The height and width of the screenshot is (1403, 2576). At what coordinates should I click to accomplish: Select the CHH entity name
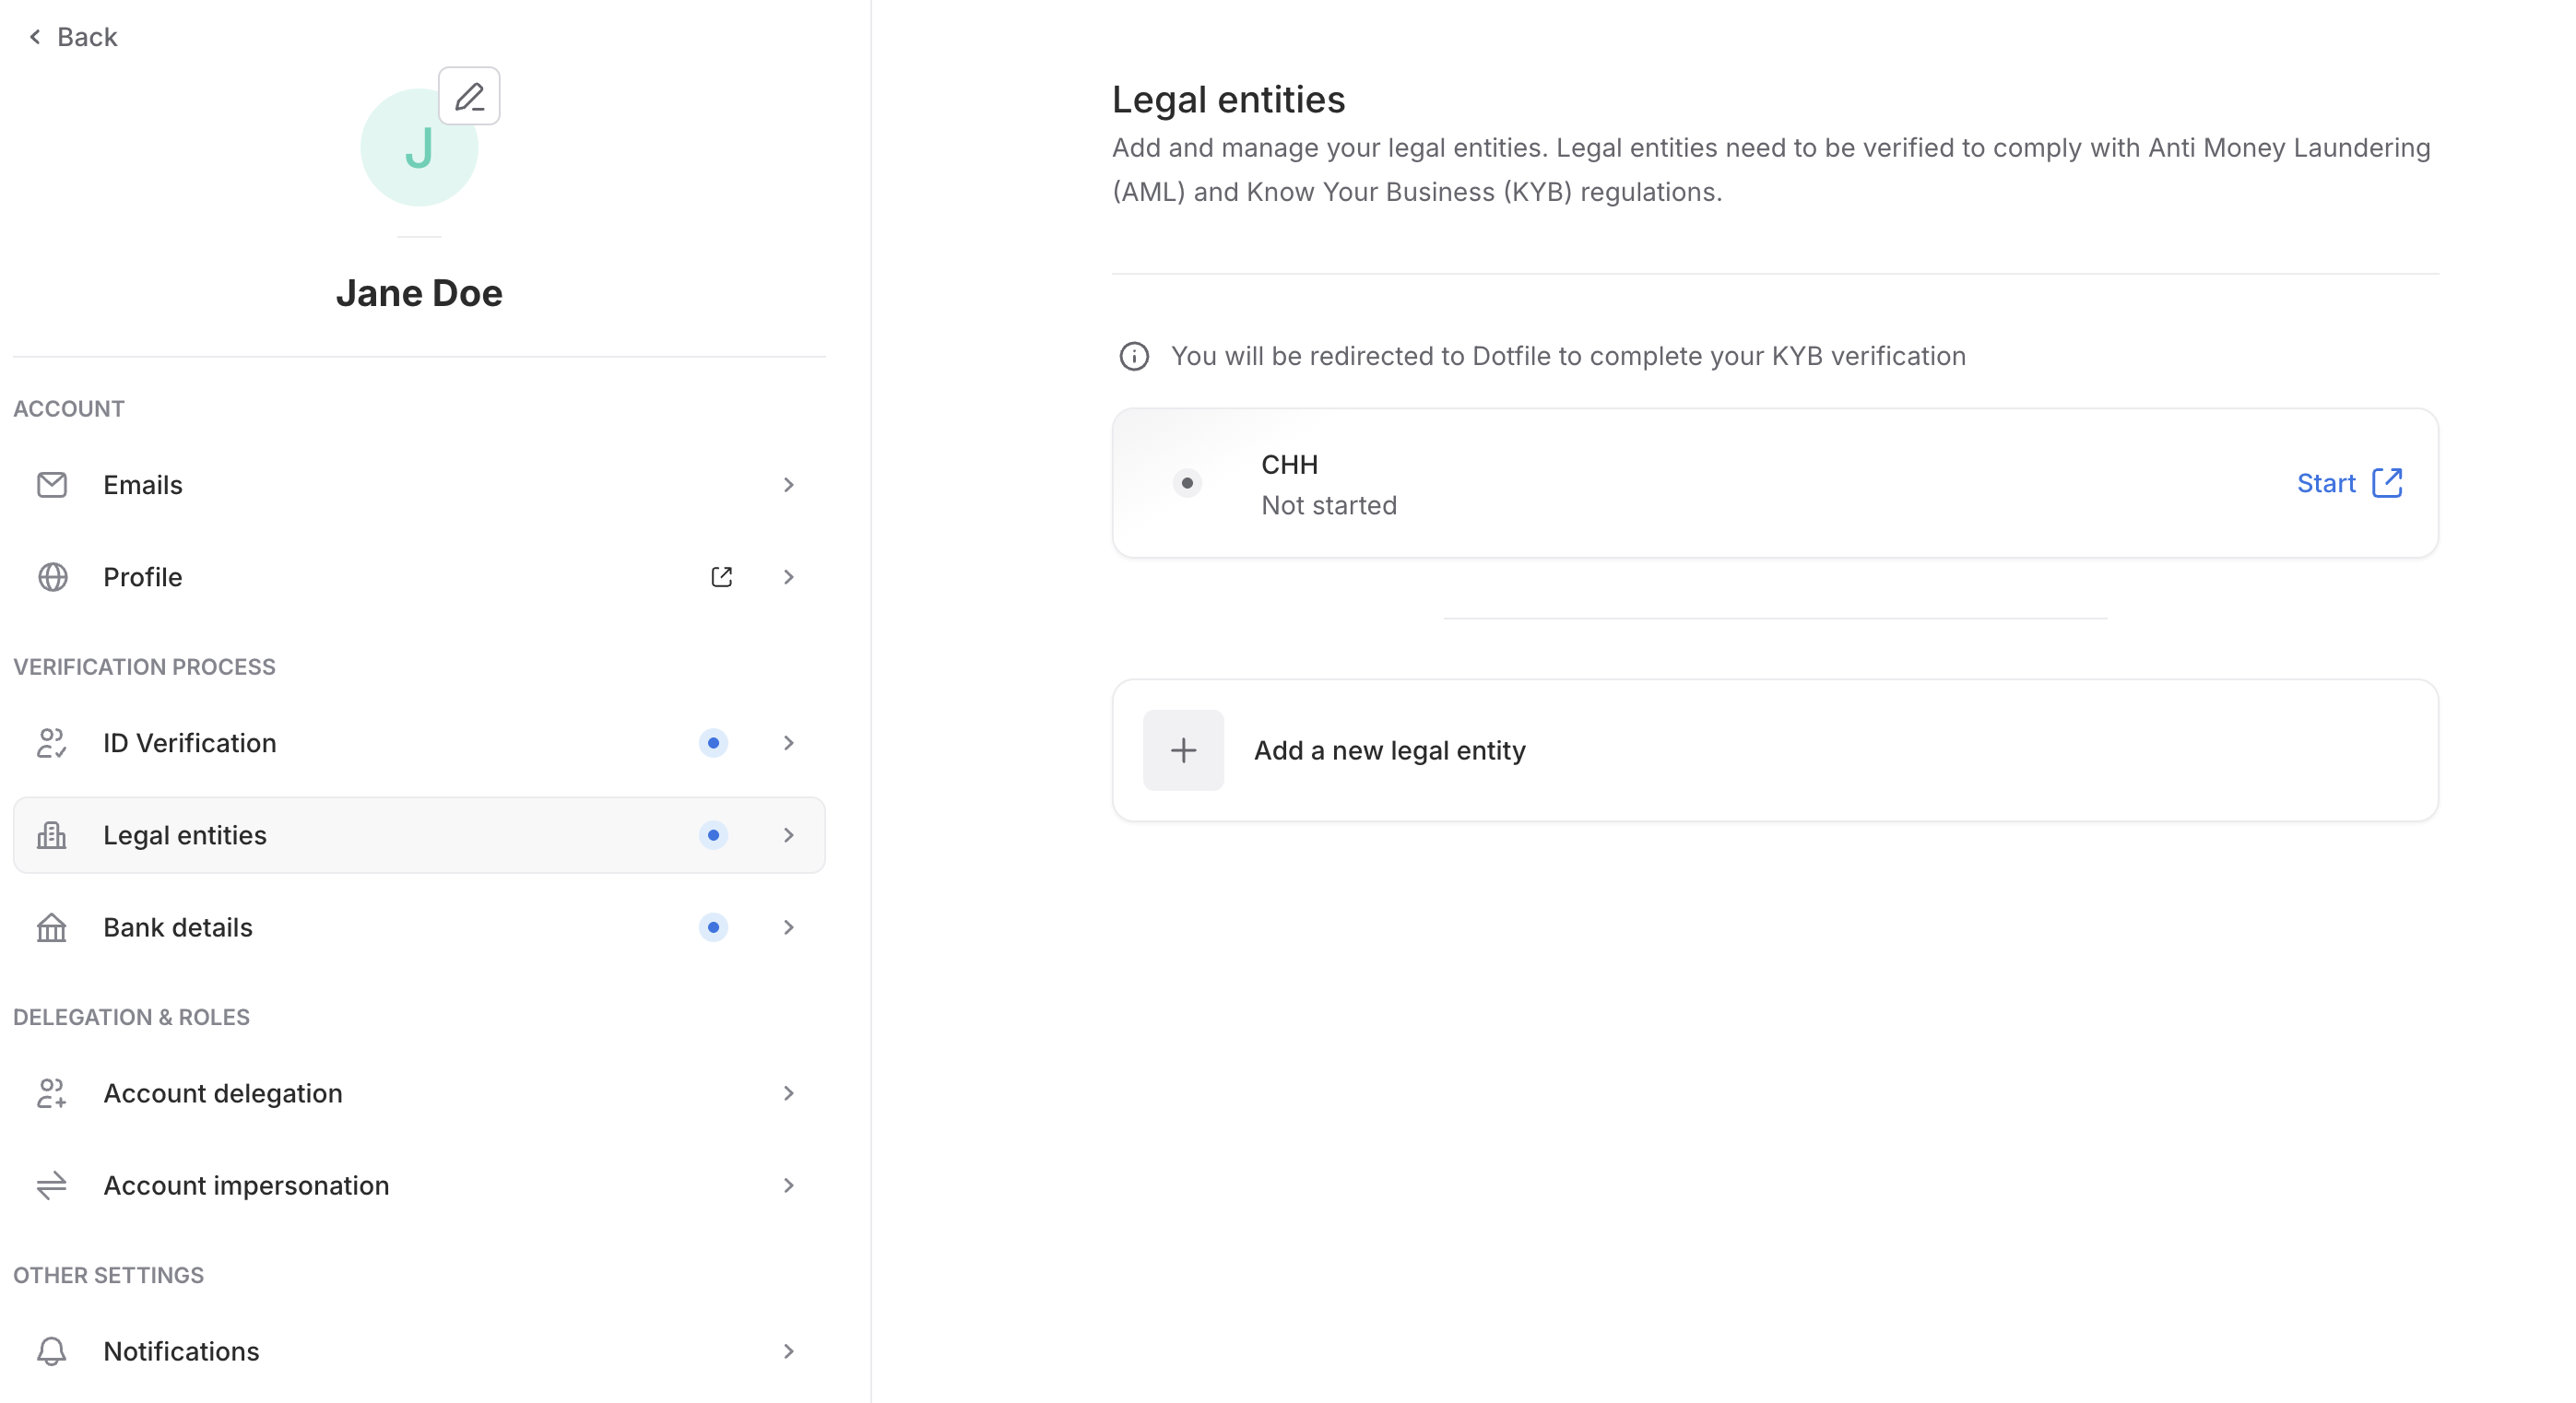(1289, 464)
